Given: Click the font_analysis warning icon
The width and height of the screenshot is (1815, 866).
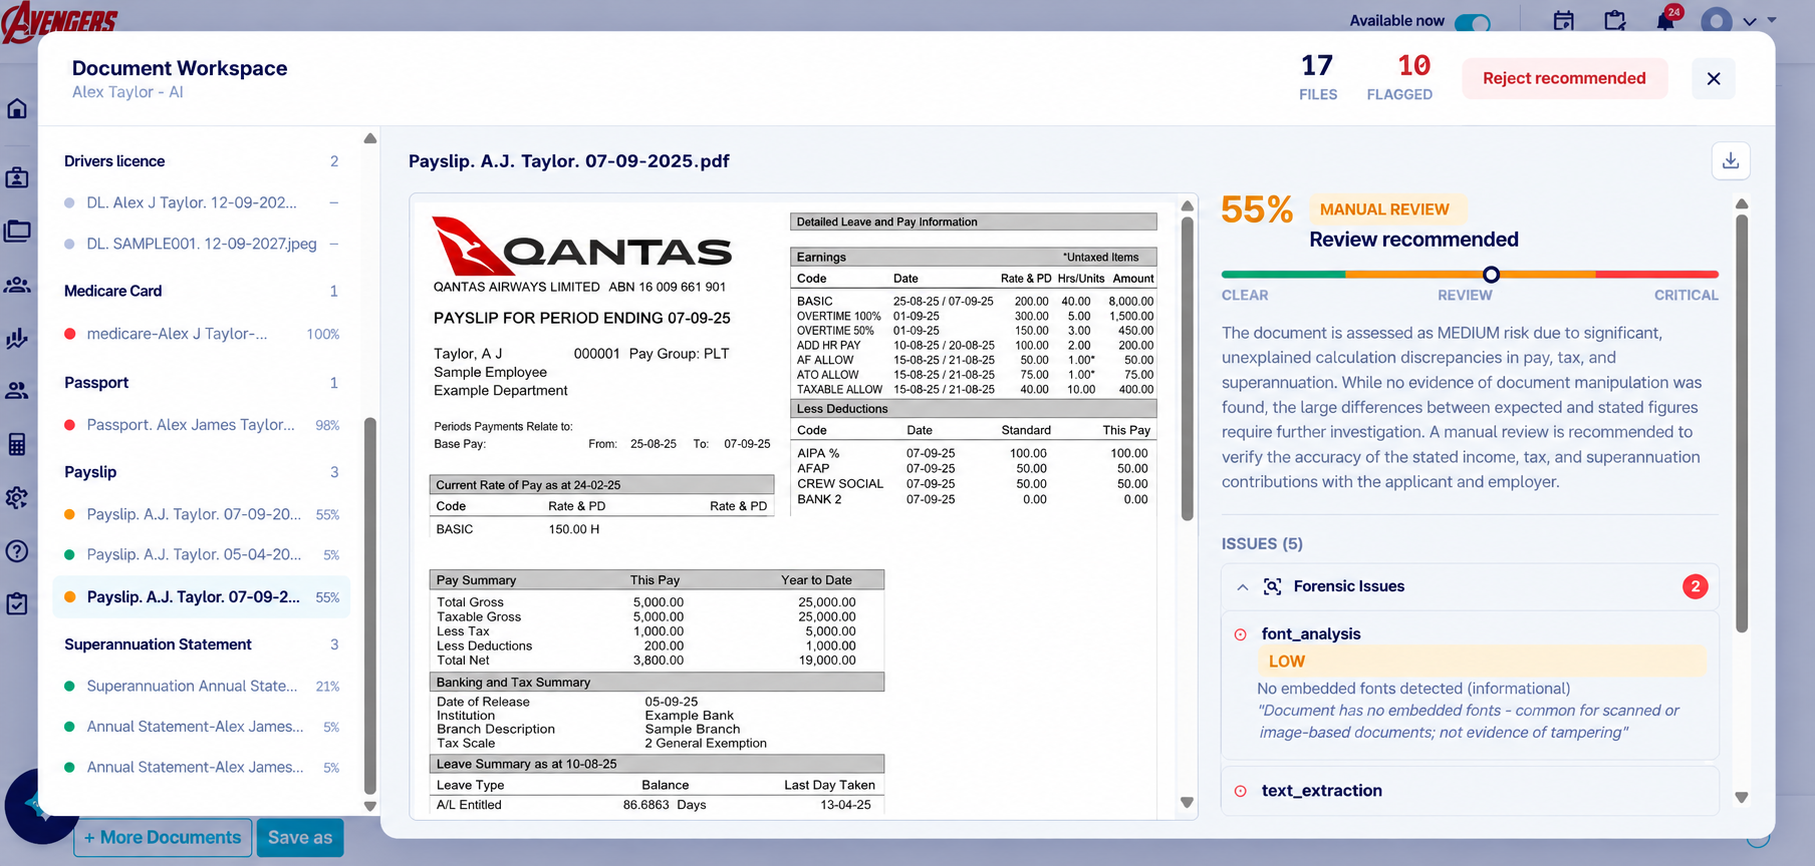Looking at the screenshot, I should pyautogui.click(x=1240, y=634).
